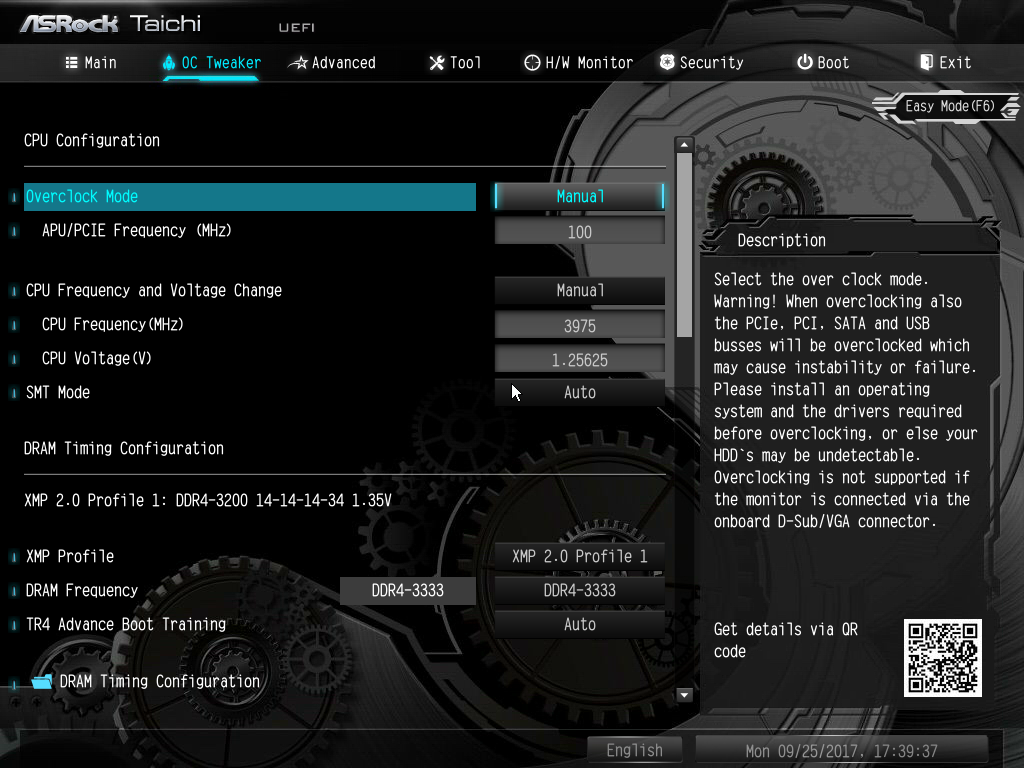Go to the Exit tab
The image size is (1024, 768).
coord(946,63)
